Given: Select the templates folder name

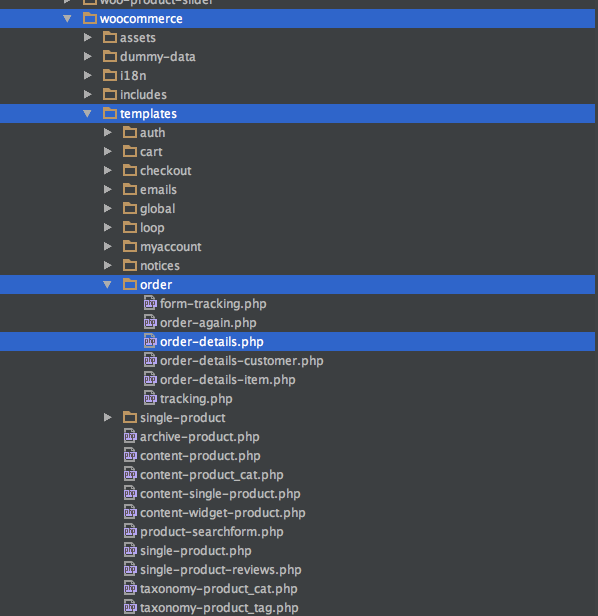Looking at the screenshot, I should click(x=149, y=114).
